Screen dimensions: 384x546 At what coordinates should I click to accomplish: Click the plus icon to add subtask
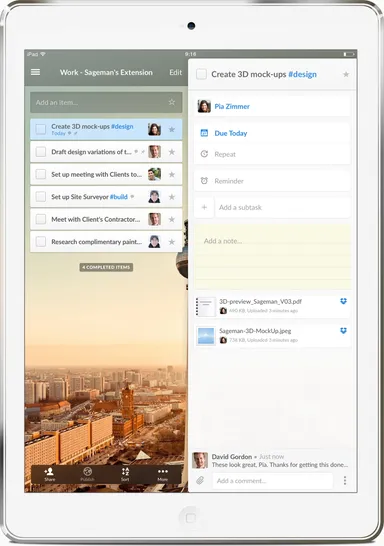pos(204,207)
